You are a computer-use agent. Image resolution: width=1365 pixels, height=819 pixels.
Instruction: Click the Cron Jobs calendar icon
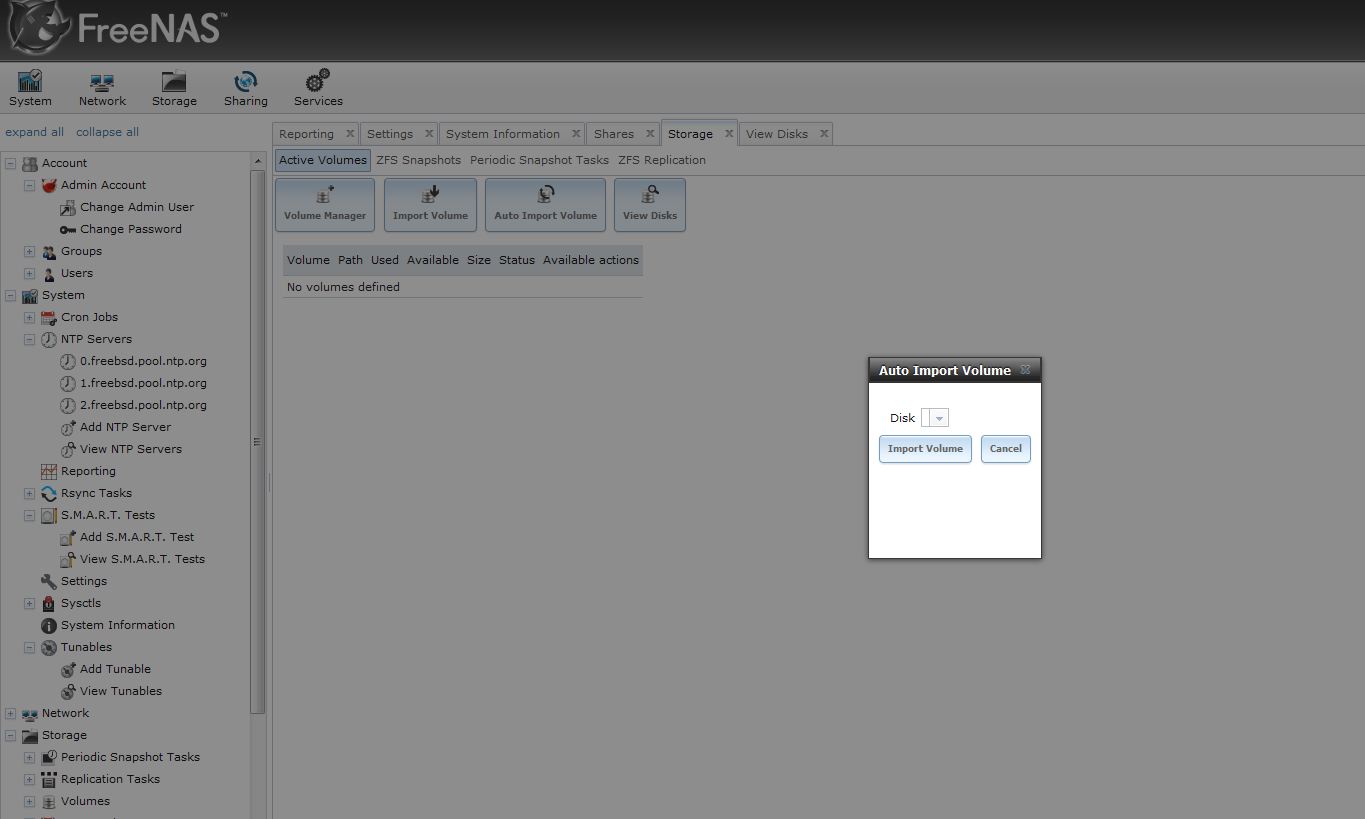(48, 317)
